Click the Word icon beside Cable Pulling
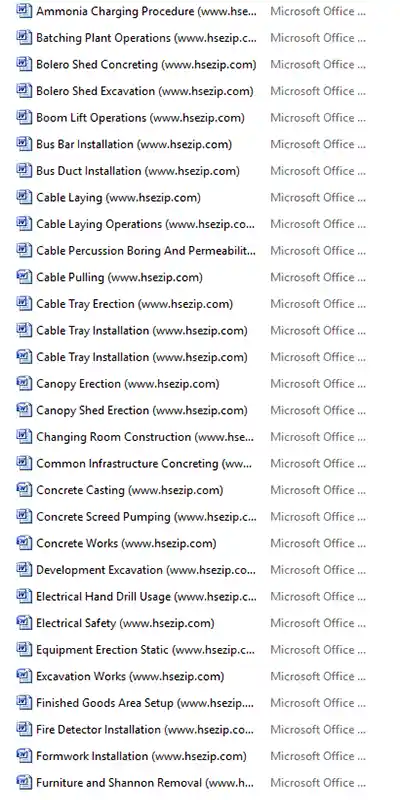 point(24,277)
